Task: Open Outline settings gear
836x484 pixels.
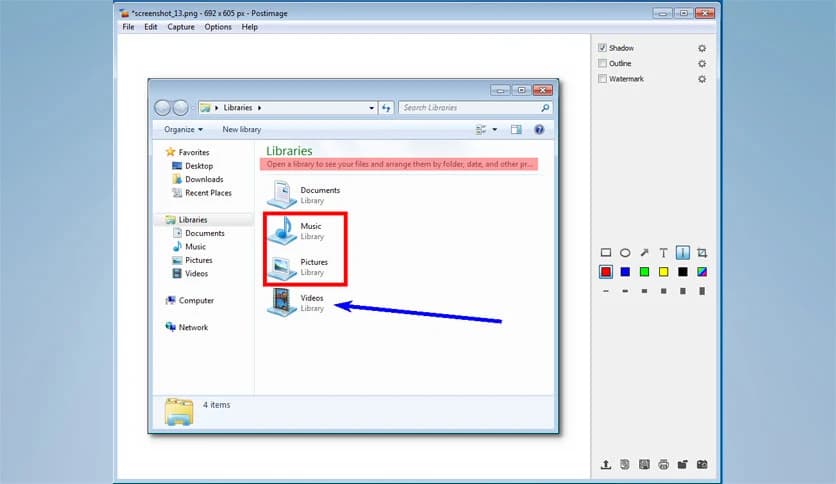Action: (x=702, y=63)
